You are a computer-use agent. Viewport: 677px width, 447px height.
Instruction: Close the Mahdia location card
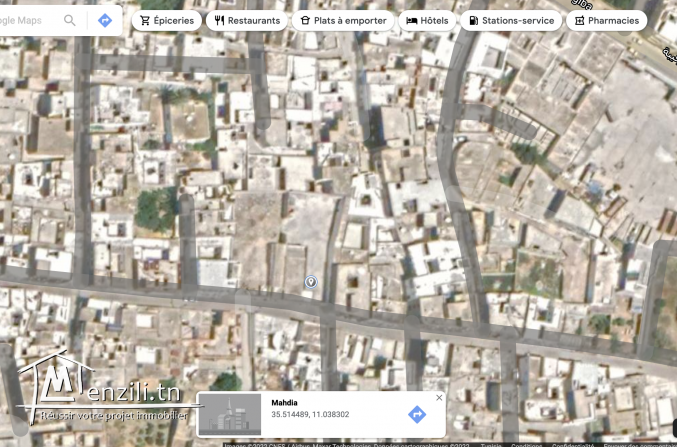click(x=438, y=398)
